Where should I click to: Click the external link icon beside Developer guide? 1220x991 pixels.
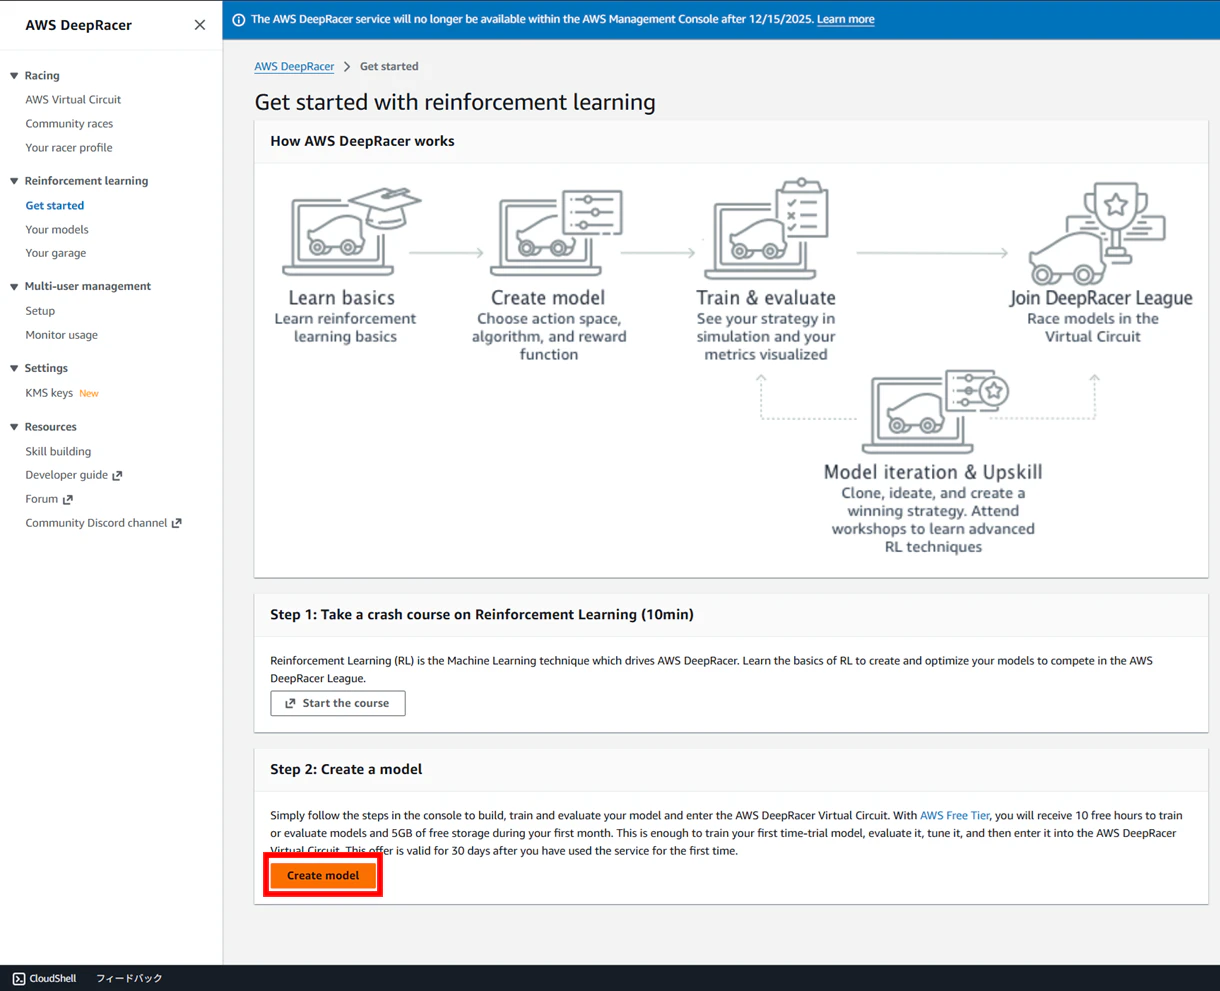pyautogui.click(x=117, y=476)
